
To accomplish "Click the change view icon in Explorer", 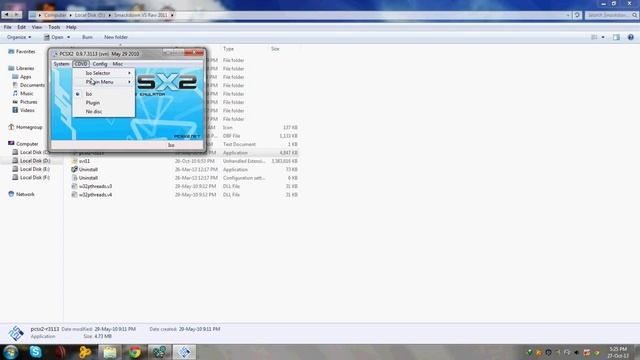I will pyautogui.click(x=594, y=37).
